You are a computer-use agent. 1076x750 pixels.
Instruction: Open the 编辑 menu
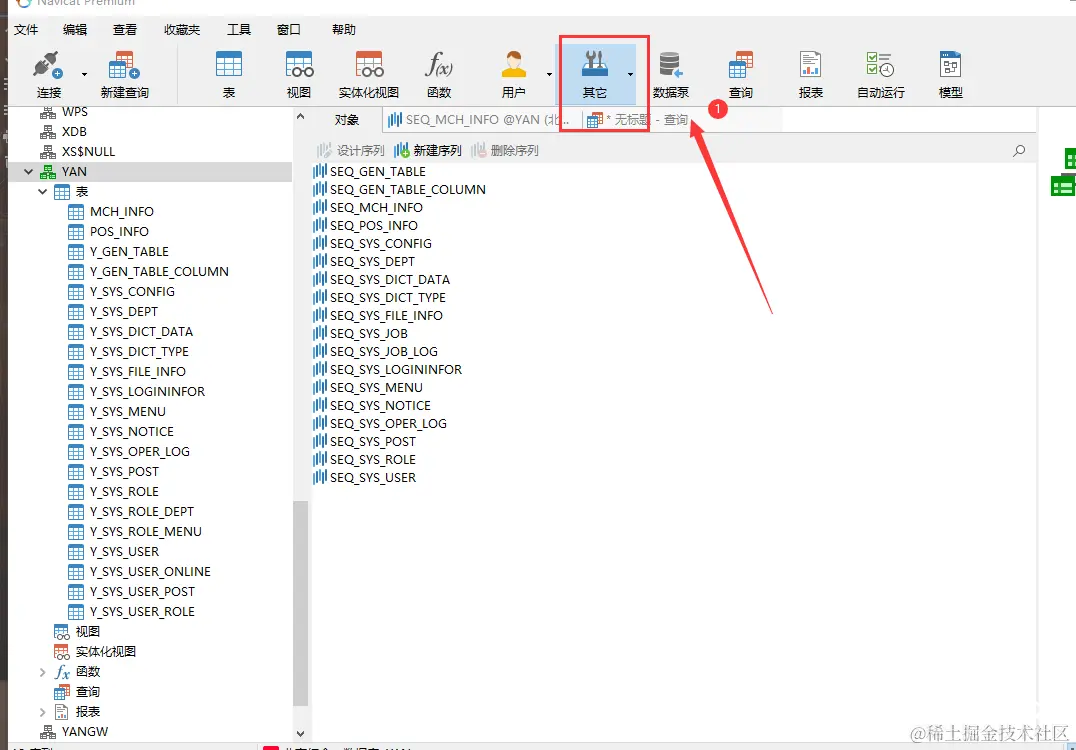tap(75, 30)
